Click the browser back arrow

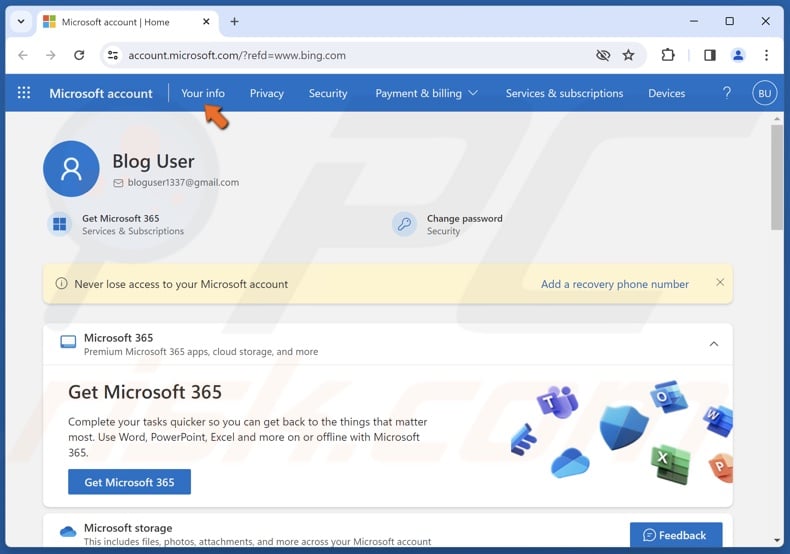[23, 55]
